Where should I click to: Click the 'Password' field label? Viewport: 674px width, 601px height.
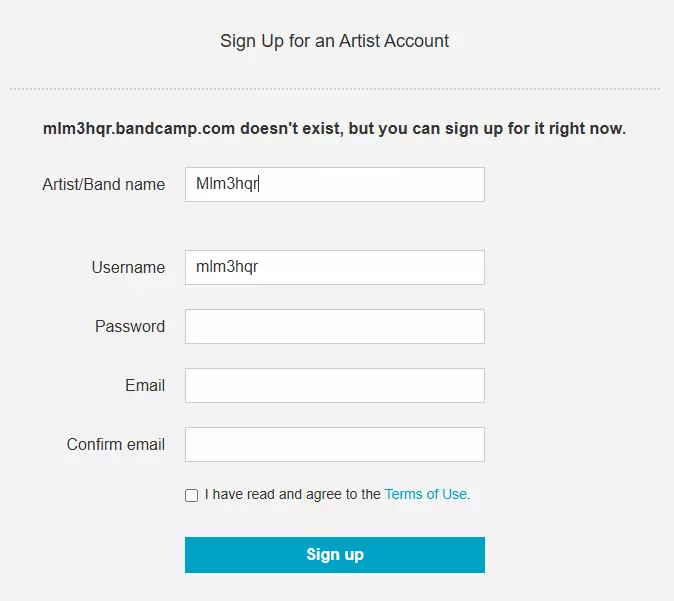(x=130, y=326)
